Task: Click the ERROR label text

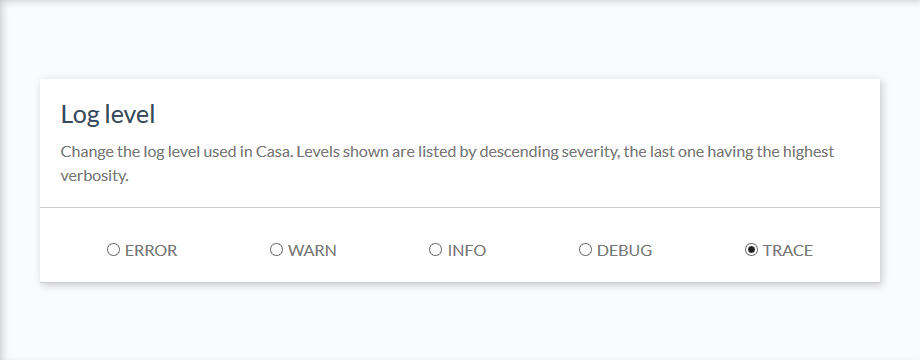Action: click(151, 250)
